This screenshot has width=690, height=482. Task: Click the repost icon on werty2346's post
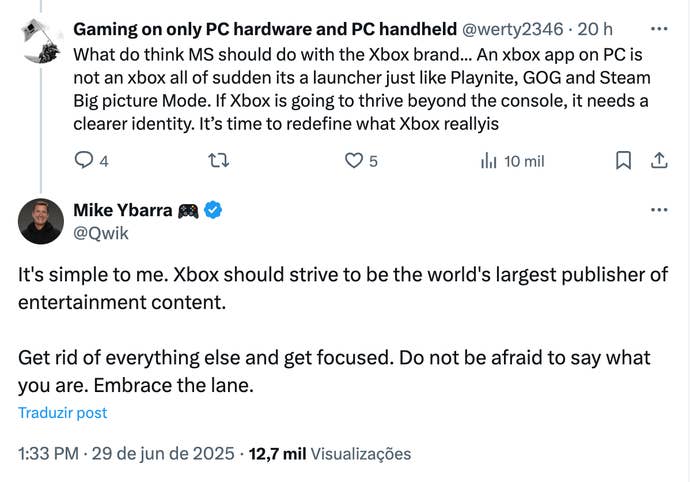click(216, 160)
